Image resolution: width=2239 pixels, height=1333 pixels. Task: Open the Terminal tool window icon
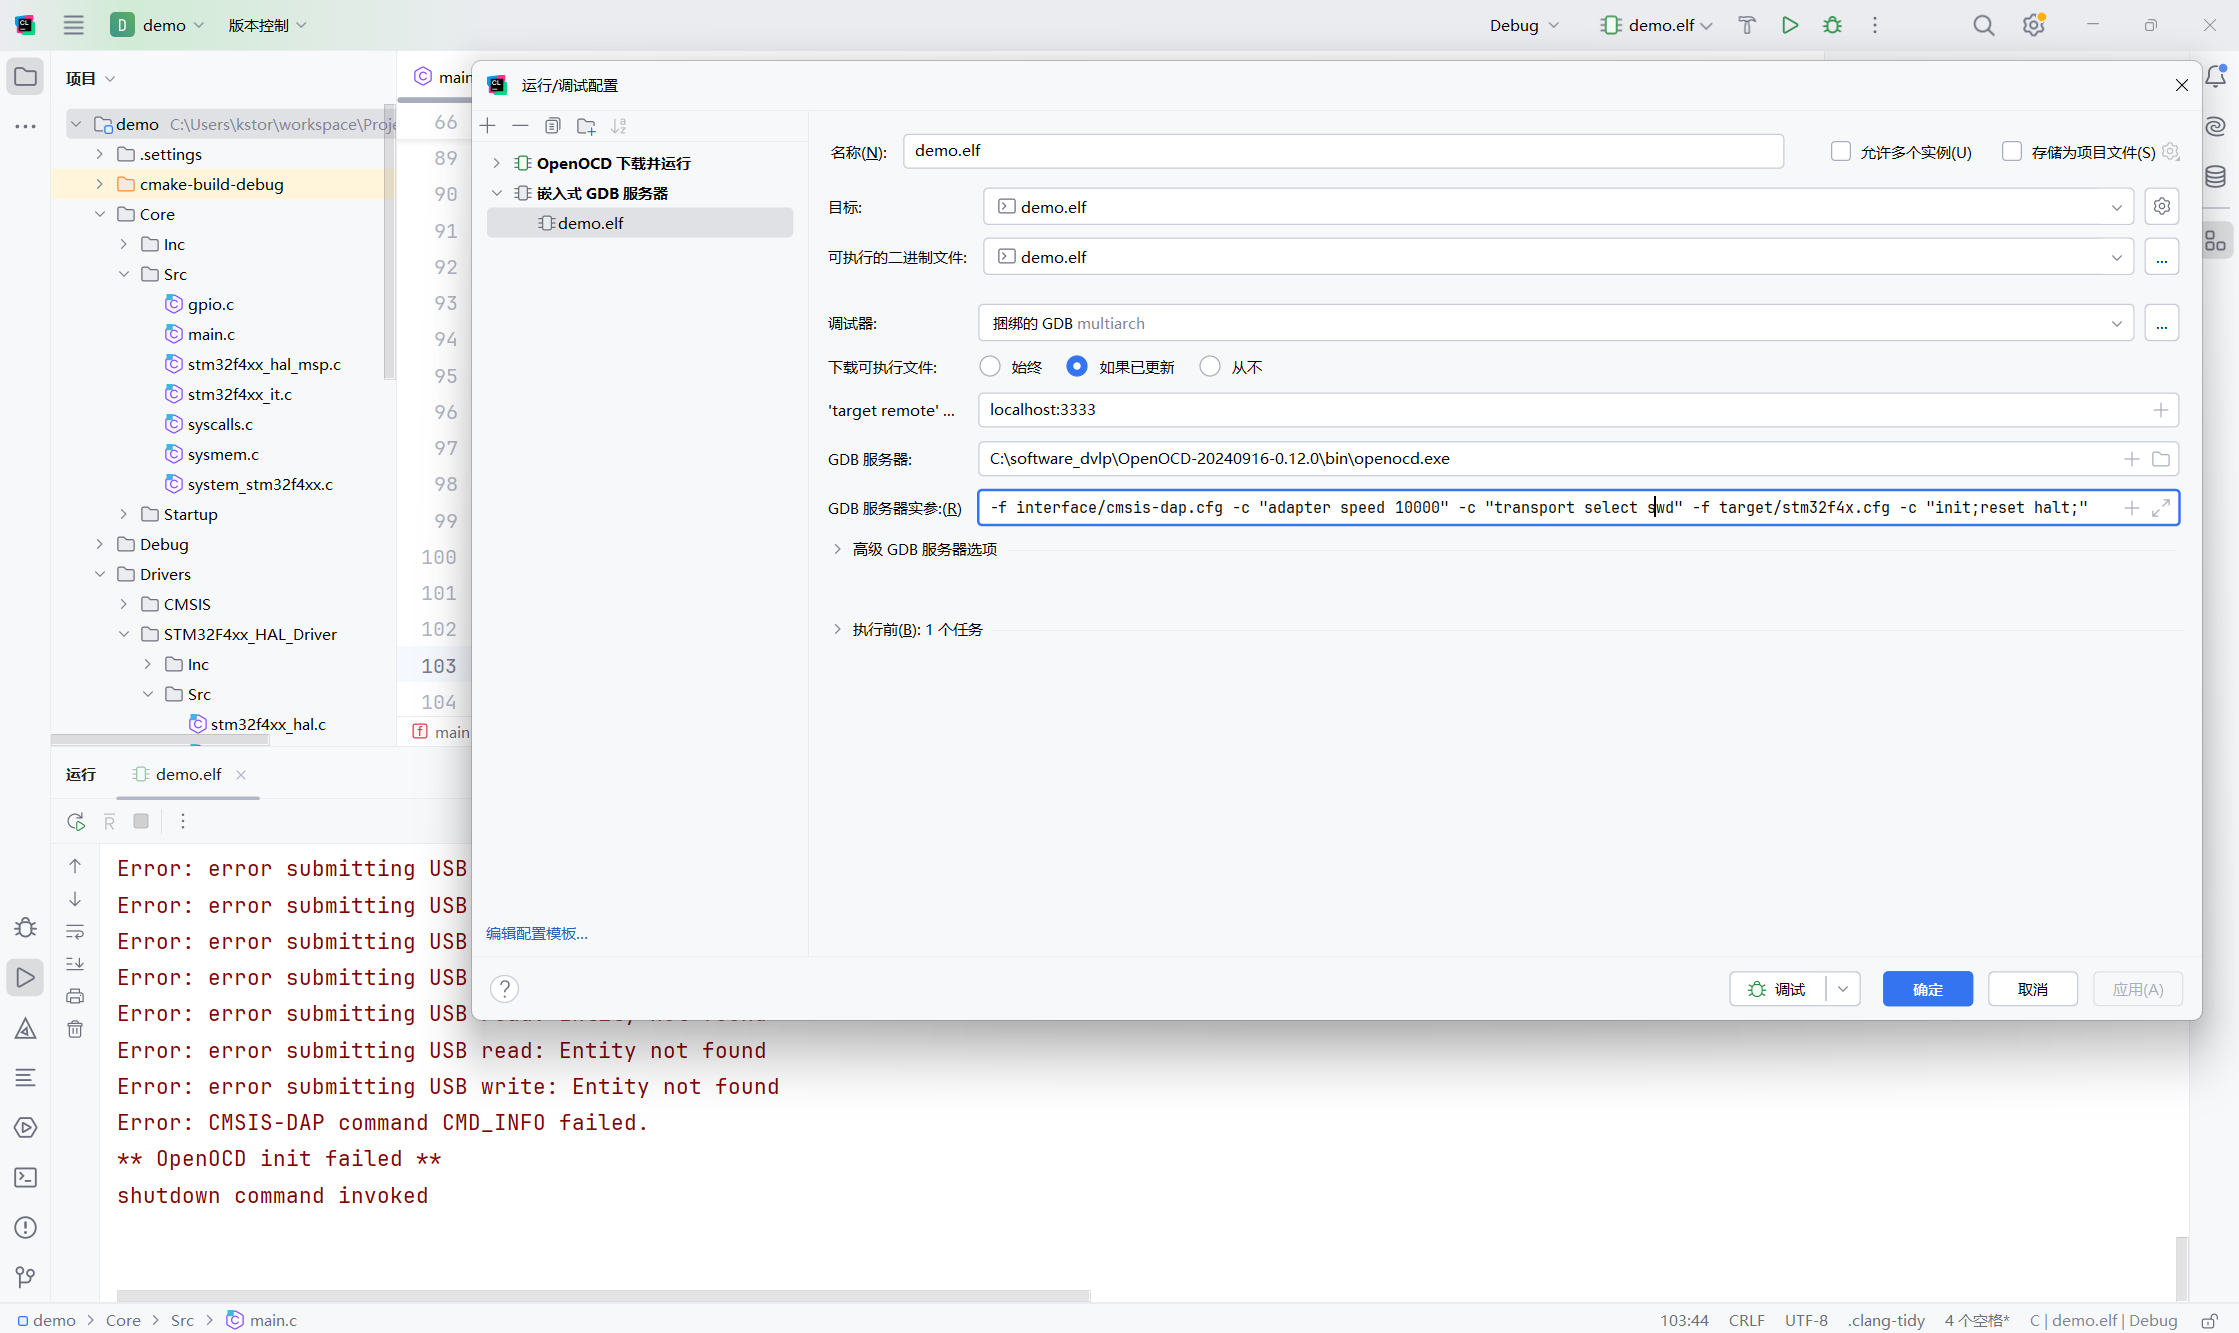pyautogui.click(x=26, y=1177)
